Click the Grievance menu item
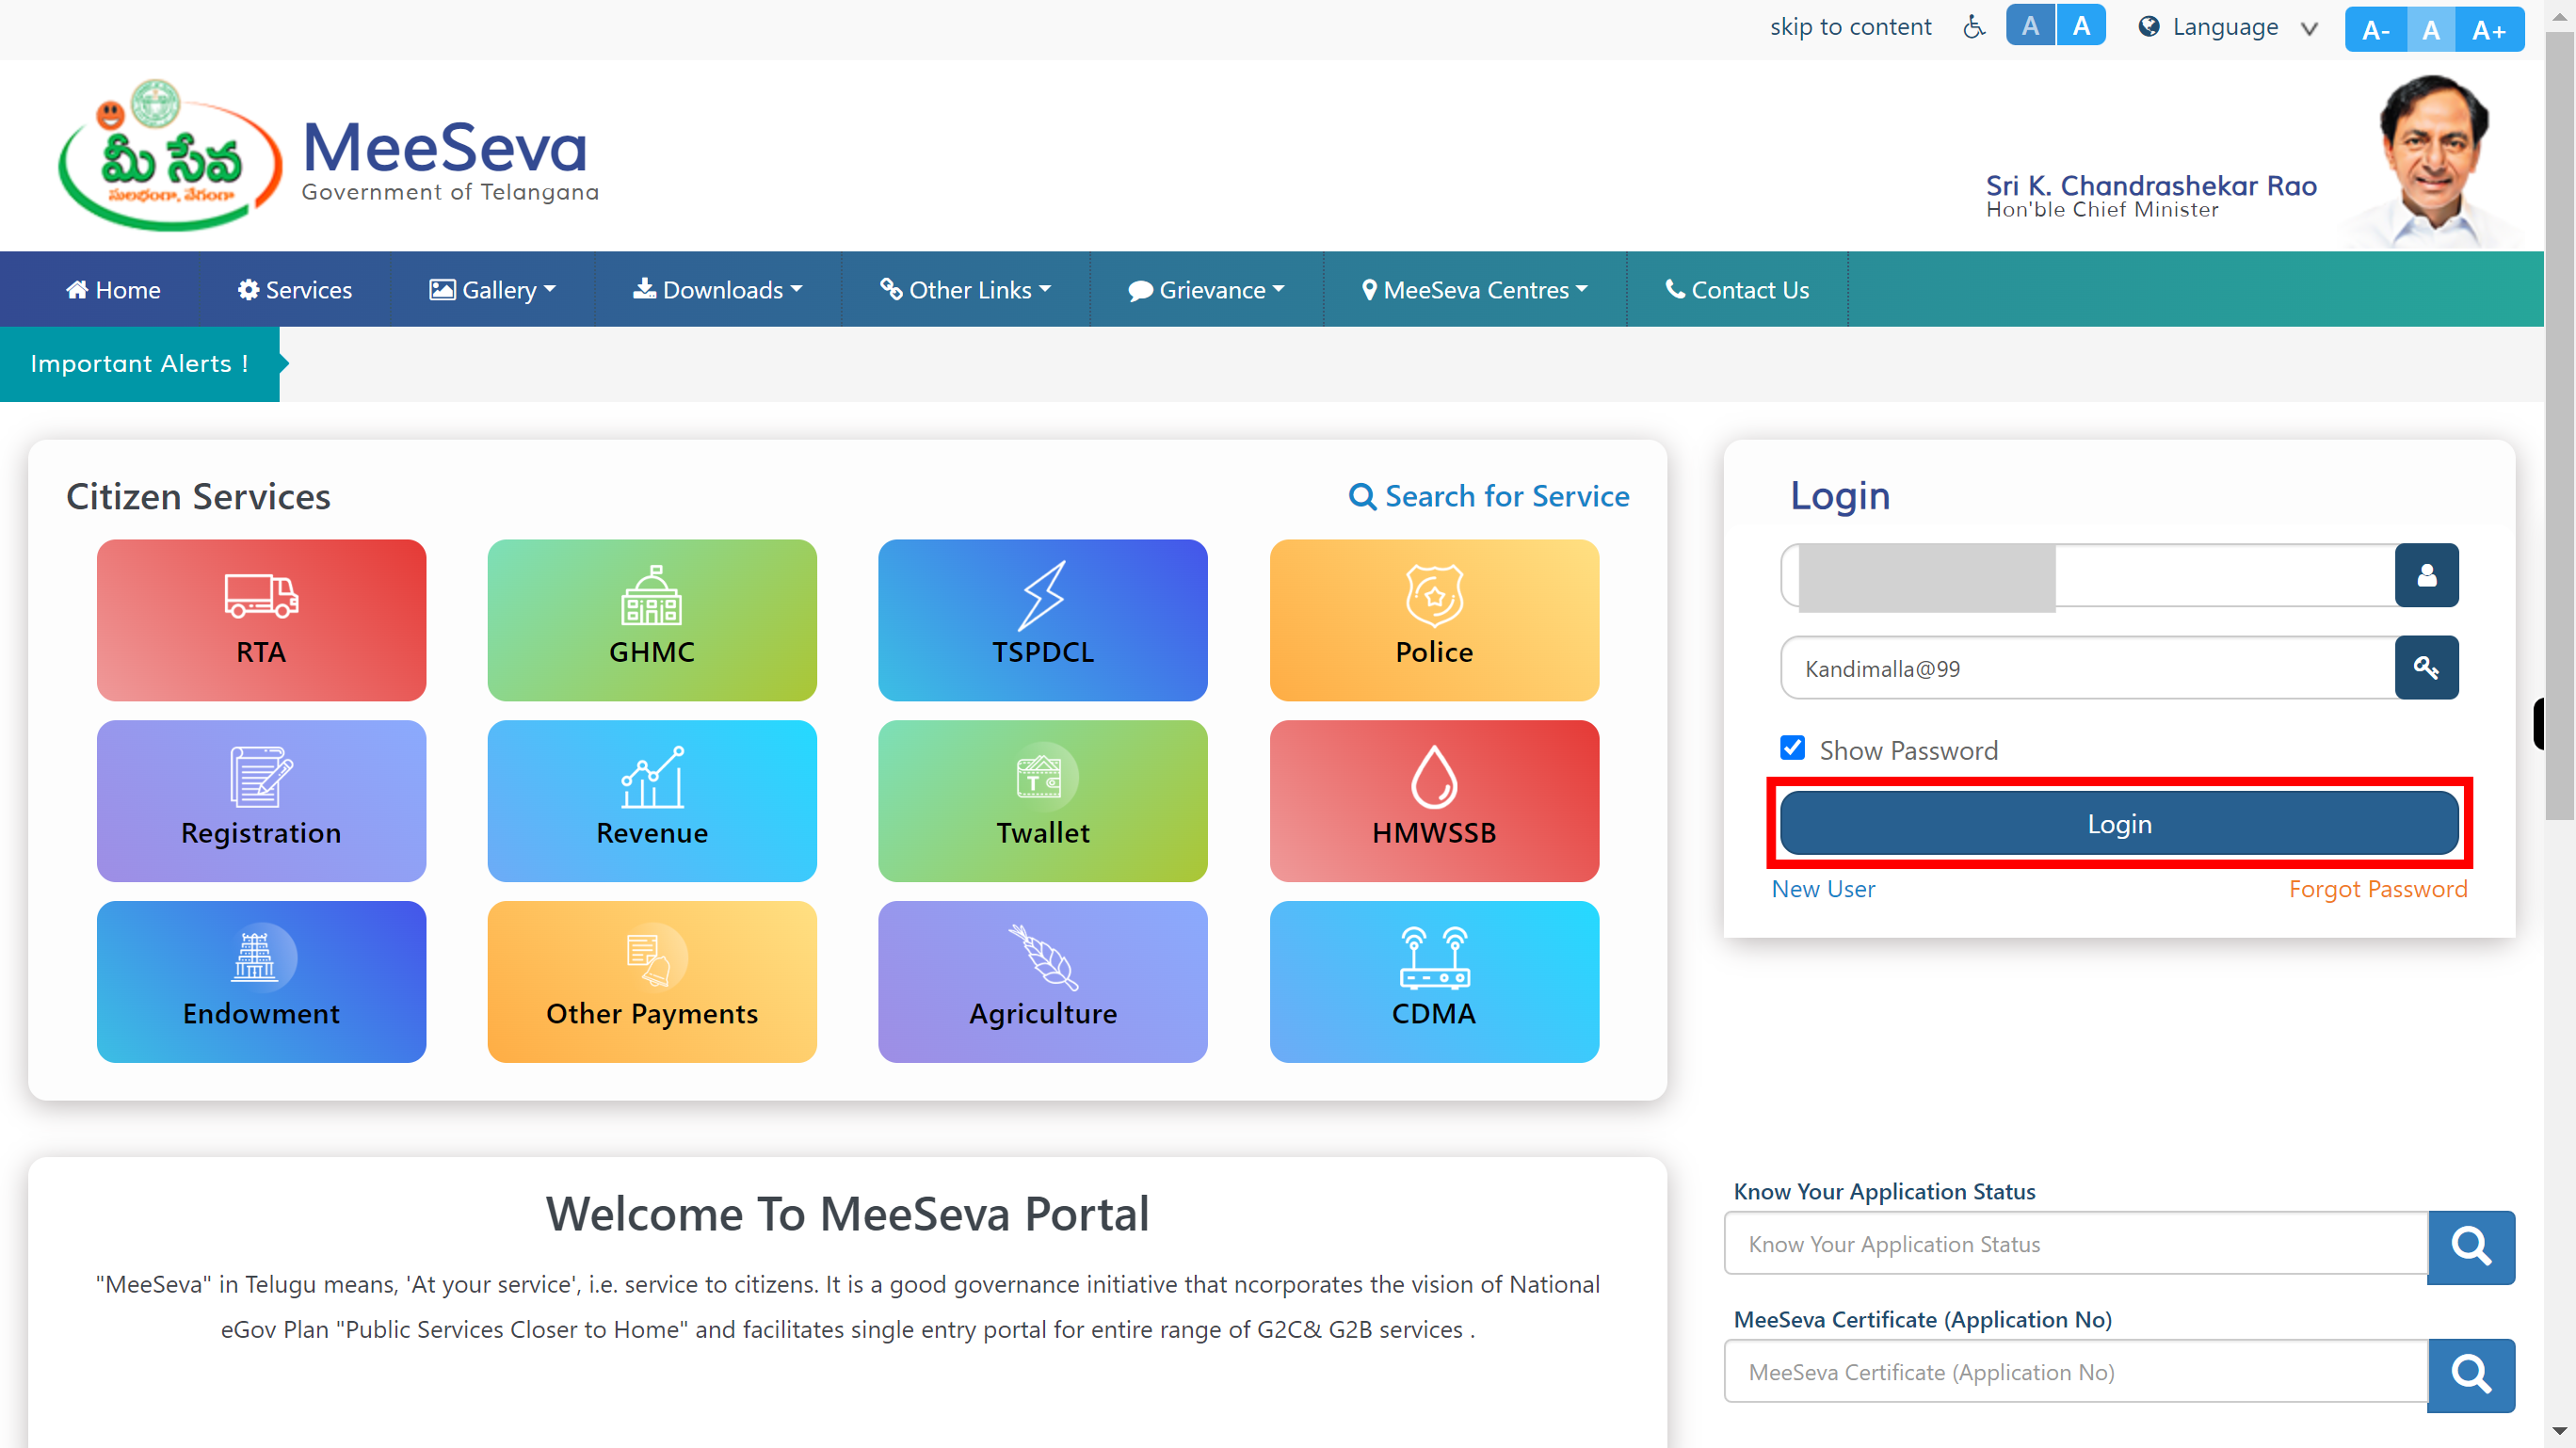This screenshot has height=1448, width=2576. pos(1208,290)
